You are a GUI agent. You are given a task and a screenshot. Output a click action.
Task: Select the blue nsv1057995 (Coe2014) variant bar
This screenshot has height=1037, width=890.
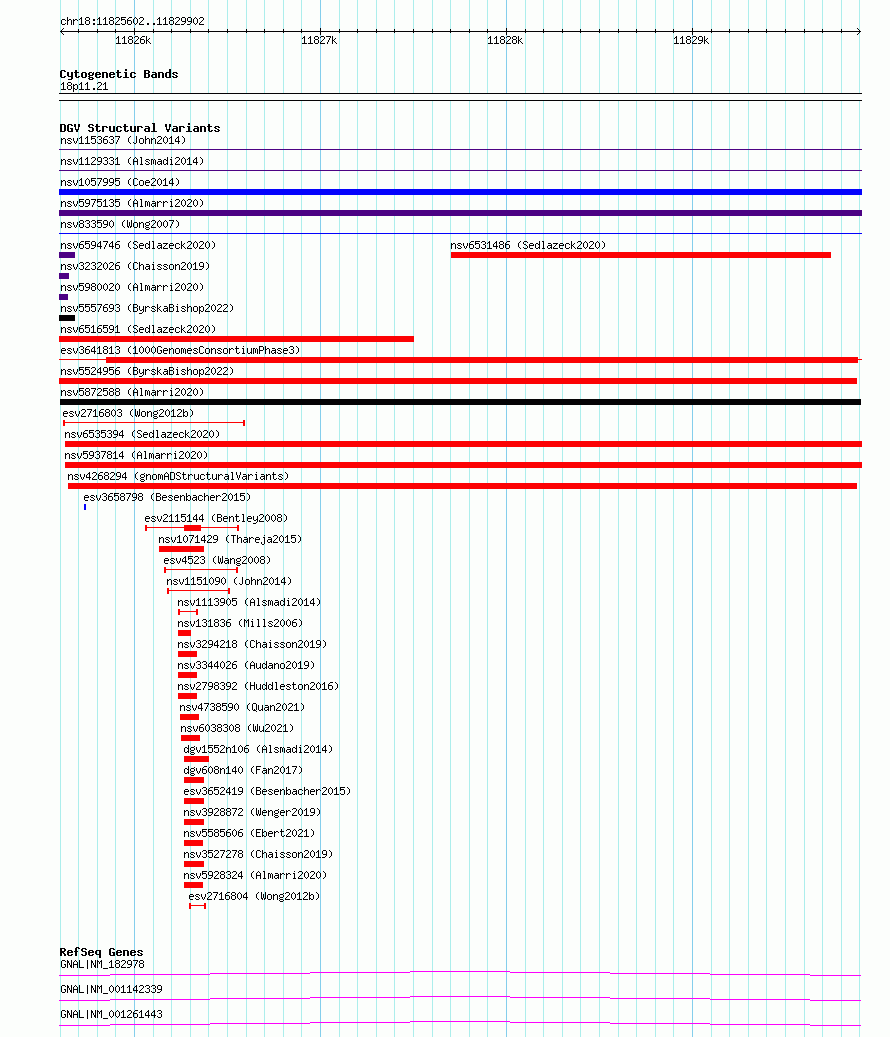tap(460, 192)
